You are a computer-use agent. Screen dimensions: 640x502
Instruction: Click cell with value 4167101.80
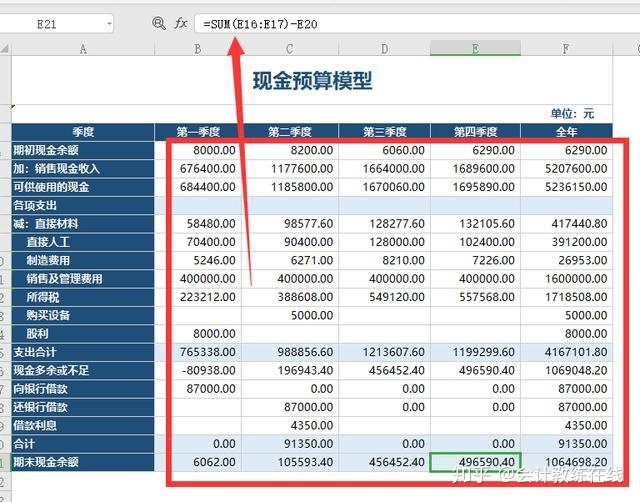(x=567, y=352)
